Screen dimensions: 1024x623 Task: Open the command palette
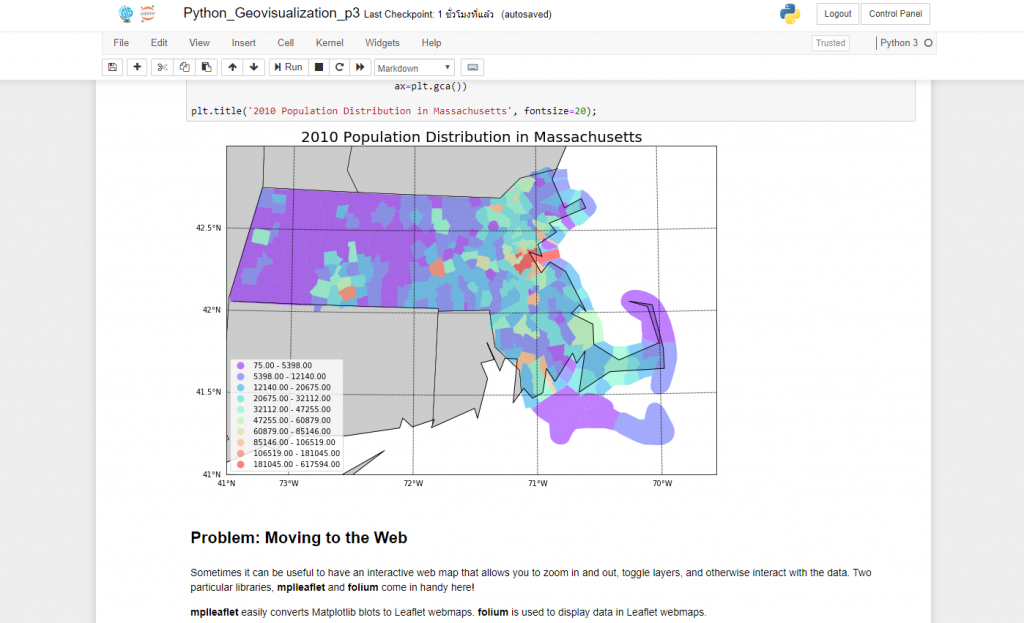(x=470, y=67)
